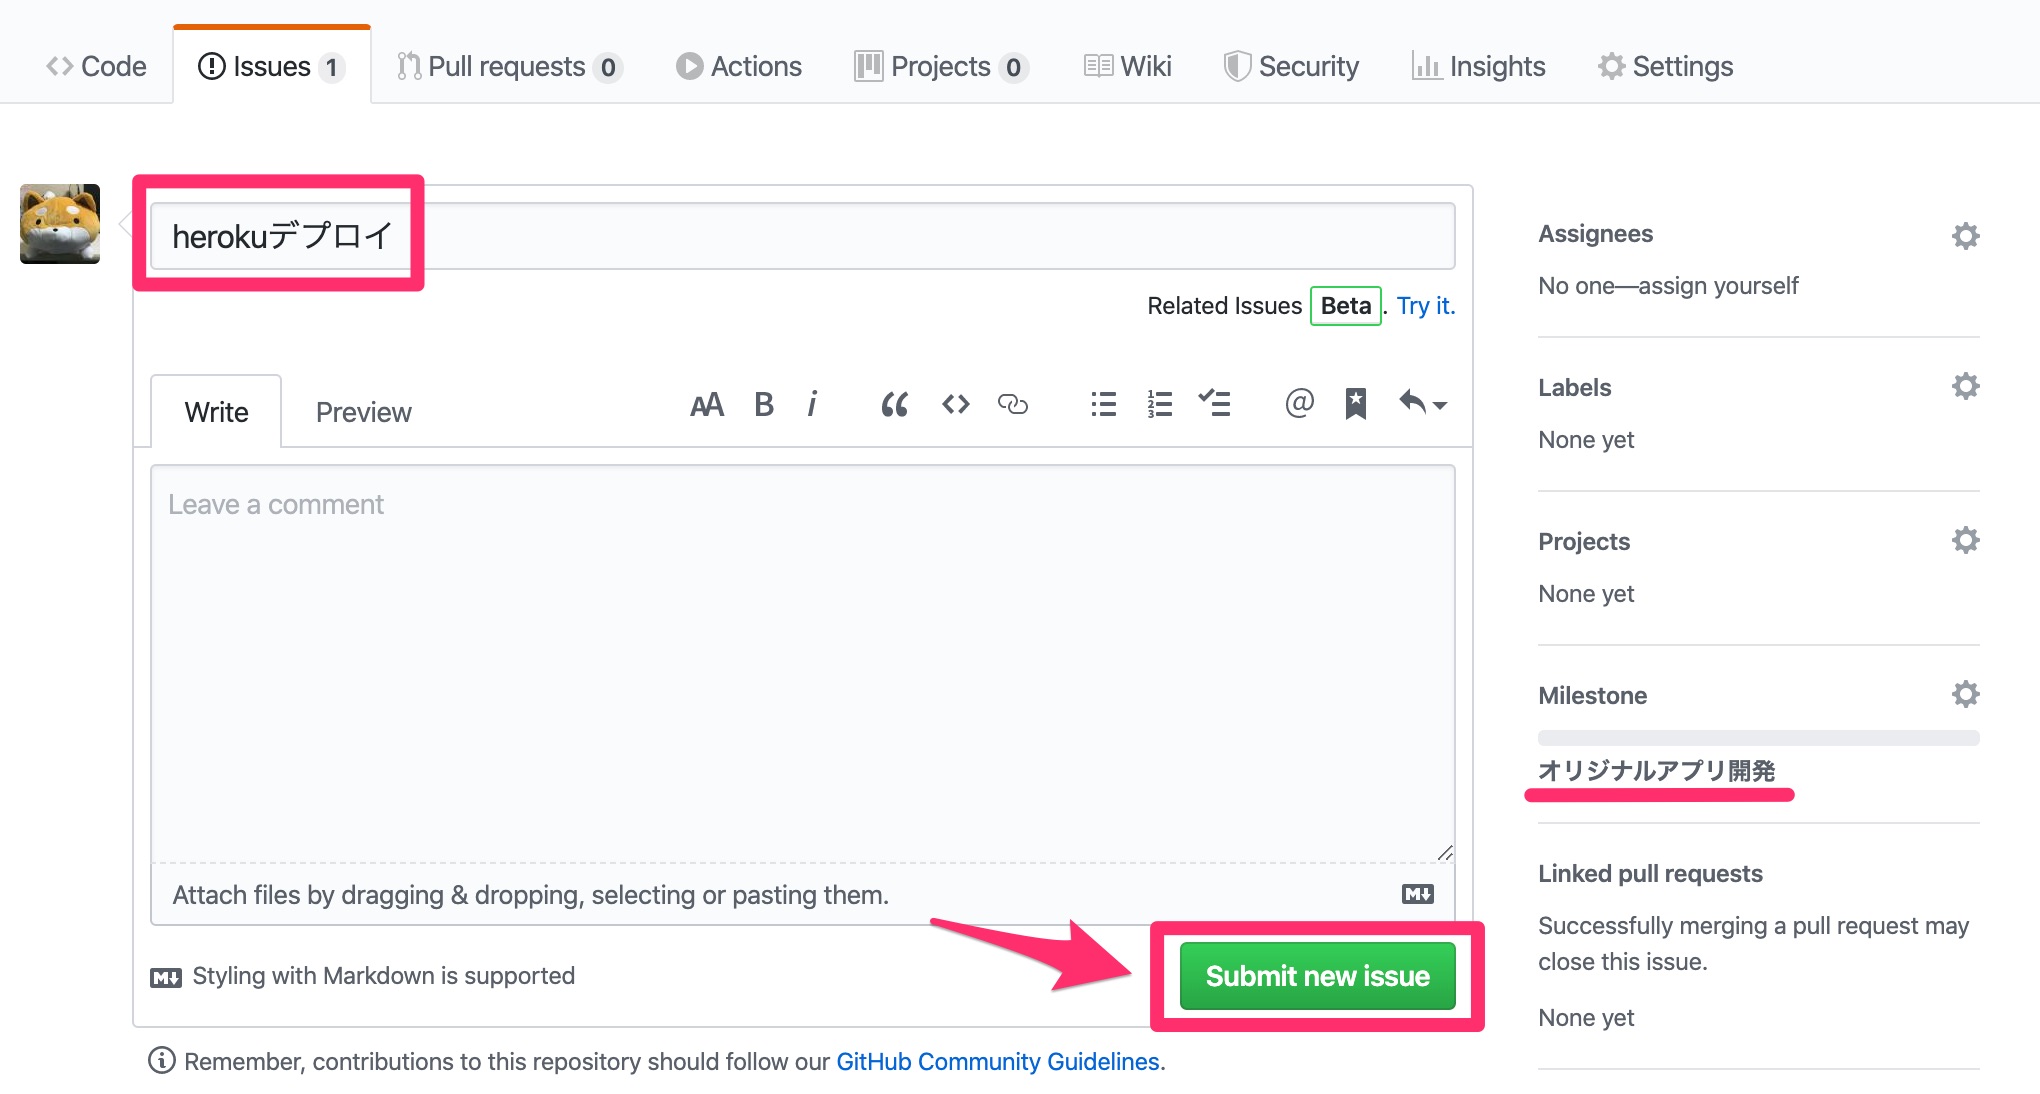The image size is (2040, 1094).
Task: Change text size with the AA icon
Action: tap(707, 404)
